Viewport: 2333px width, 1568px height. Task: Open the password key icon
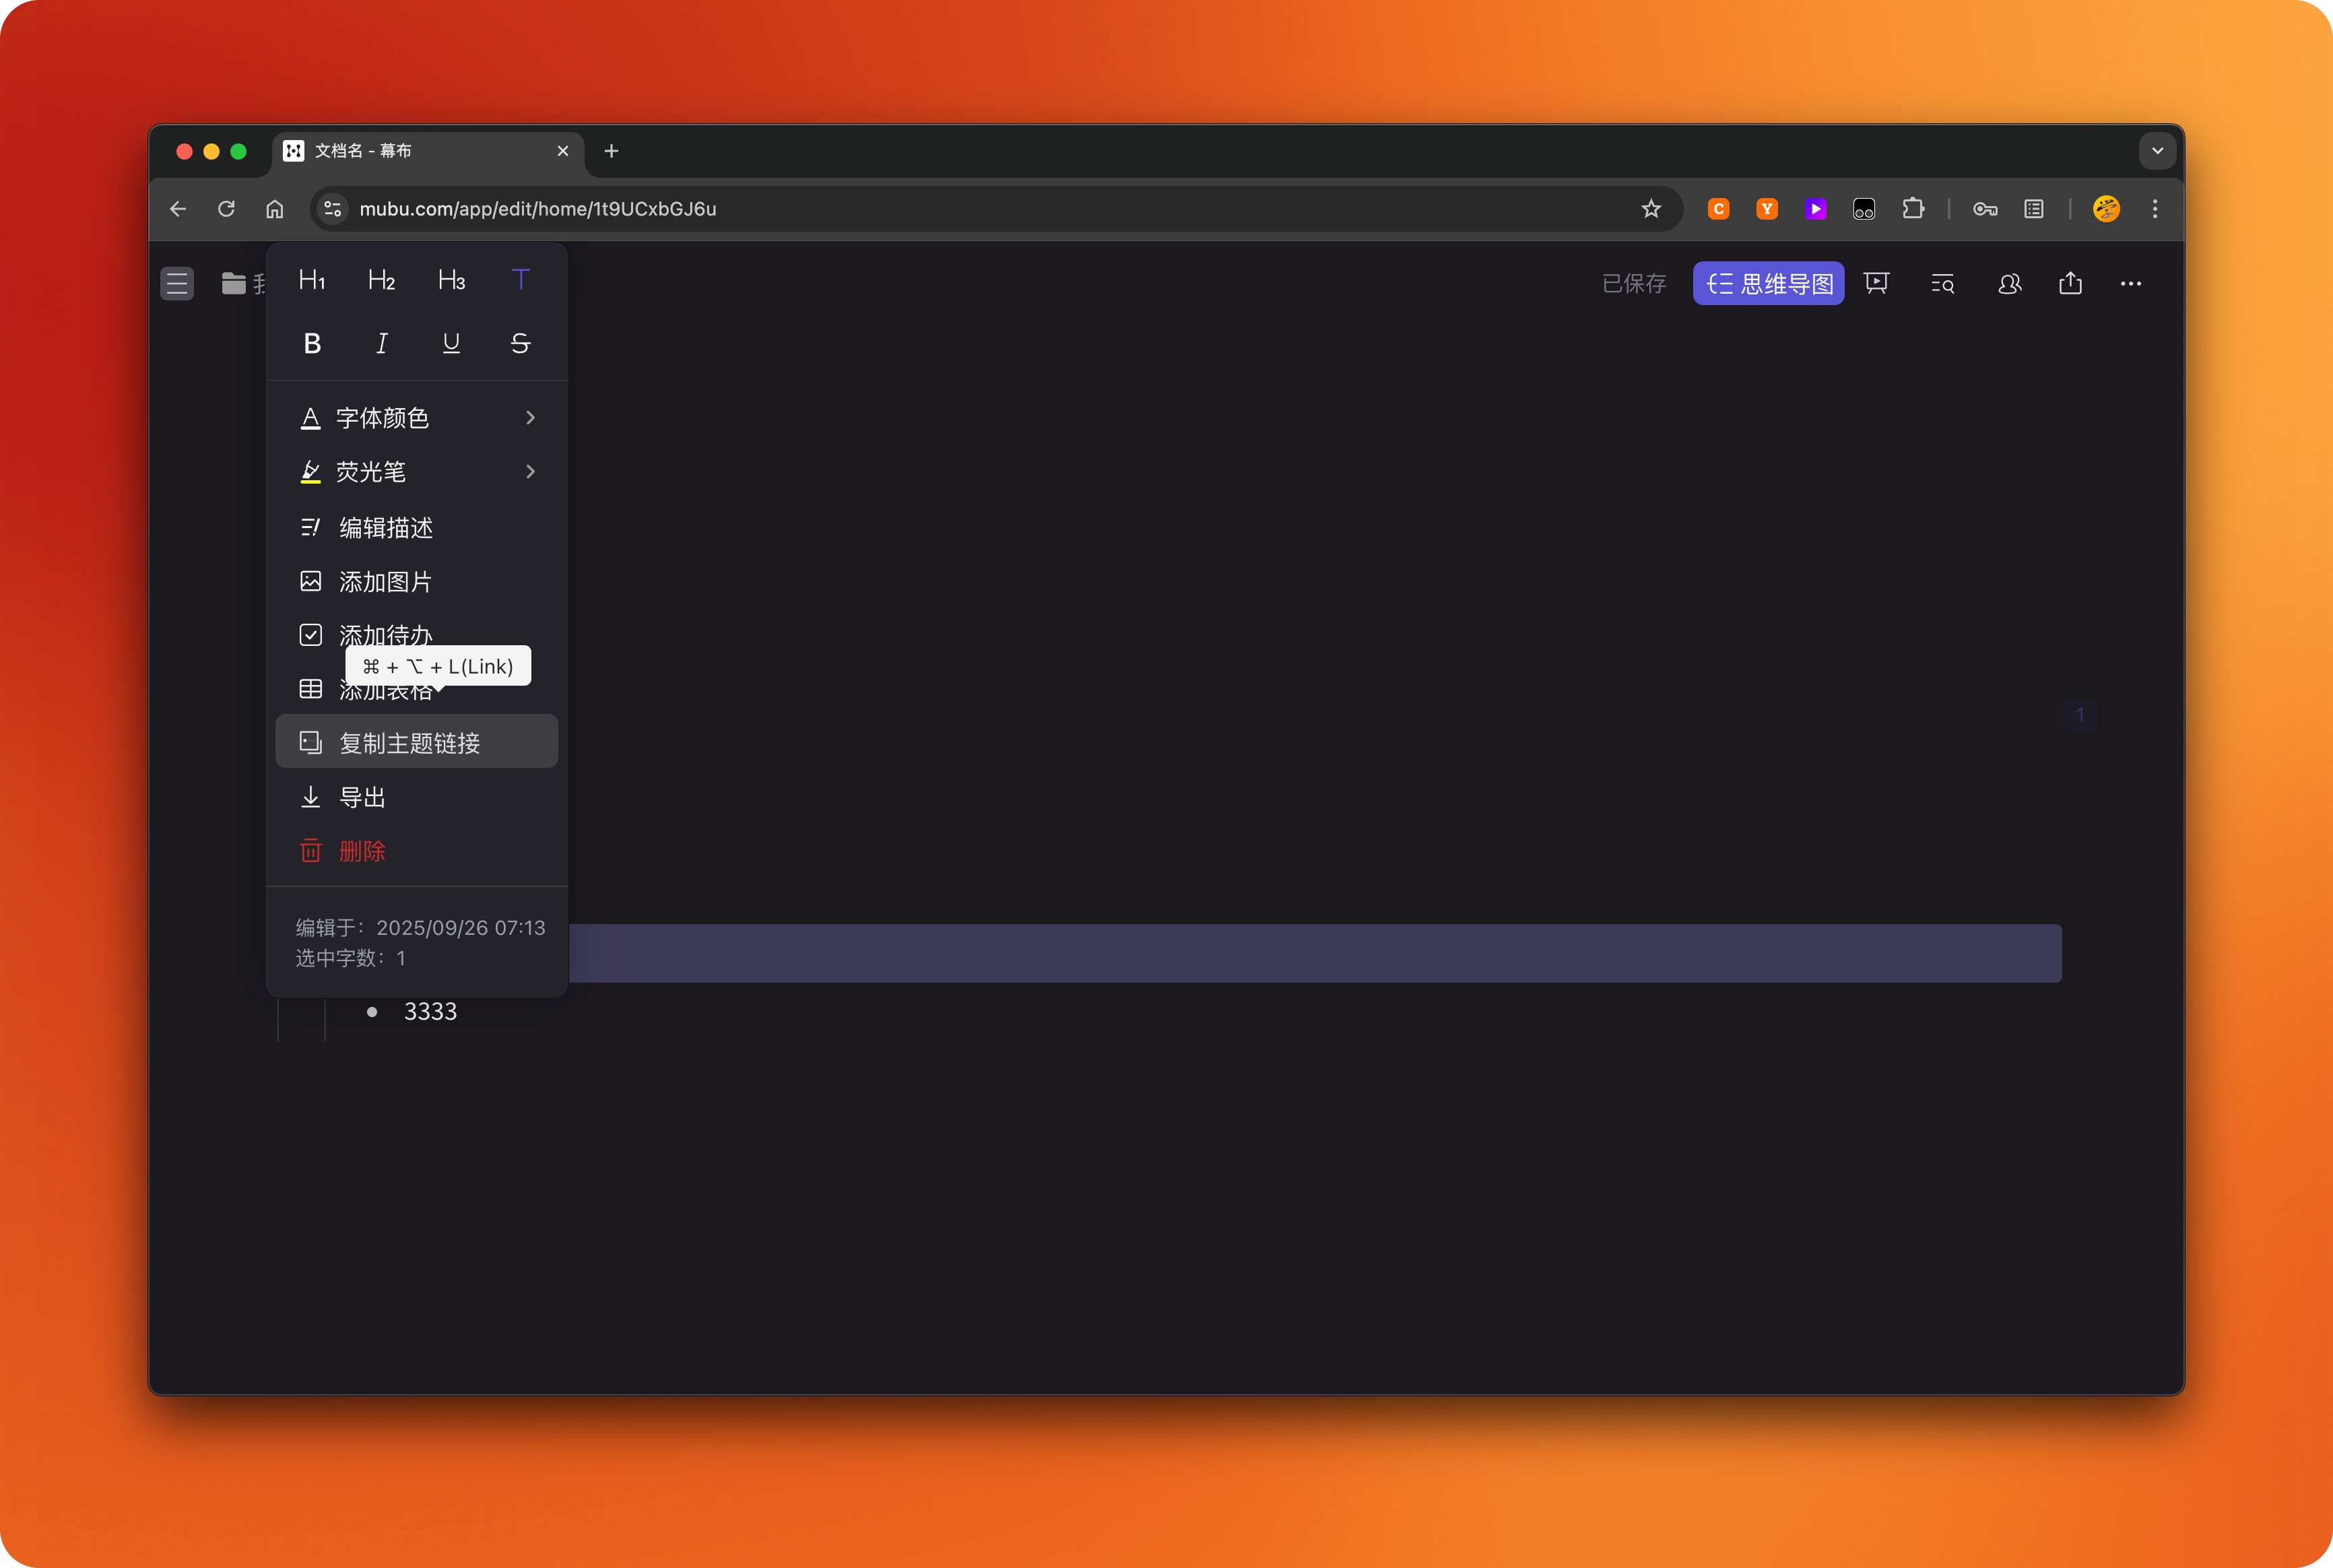1985,209
